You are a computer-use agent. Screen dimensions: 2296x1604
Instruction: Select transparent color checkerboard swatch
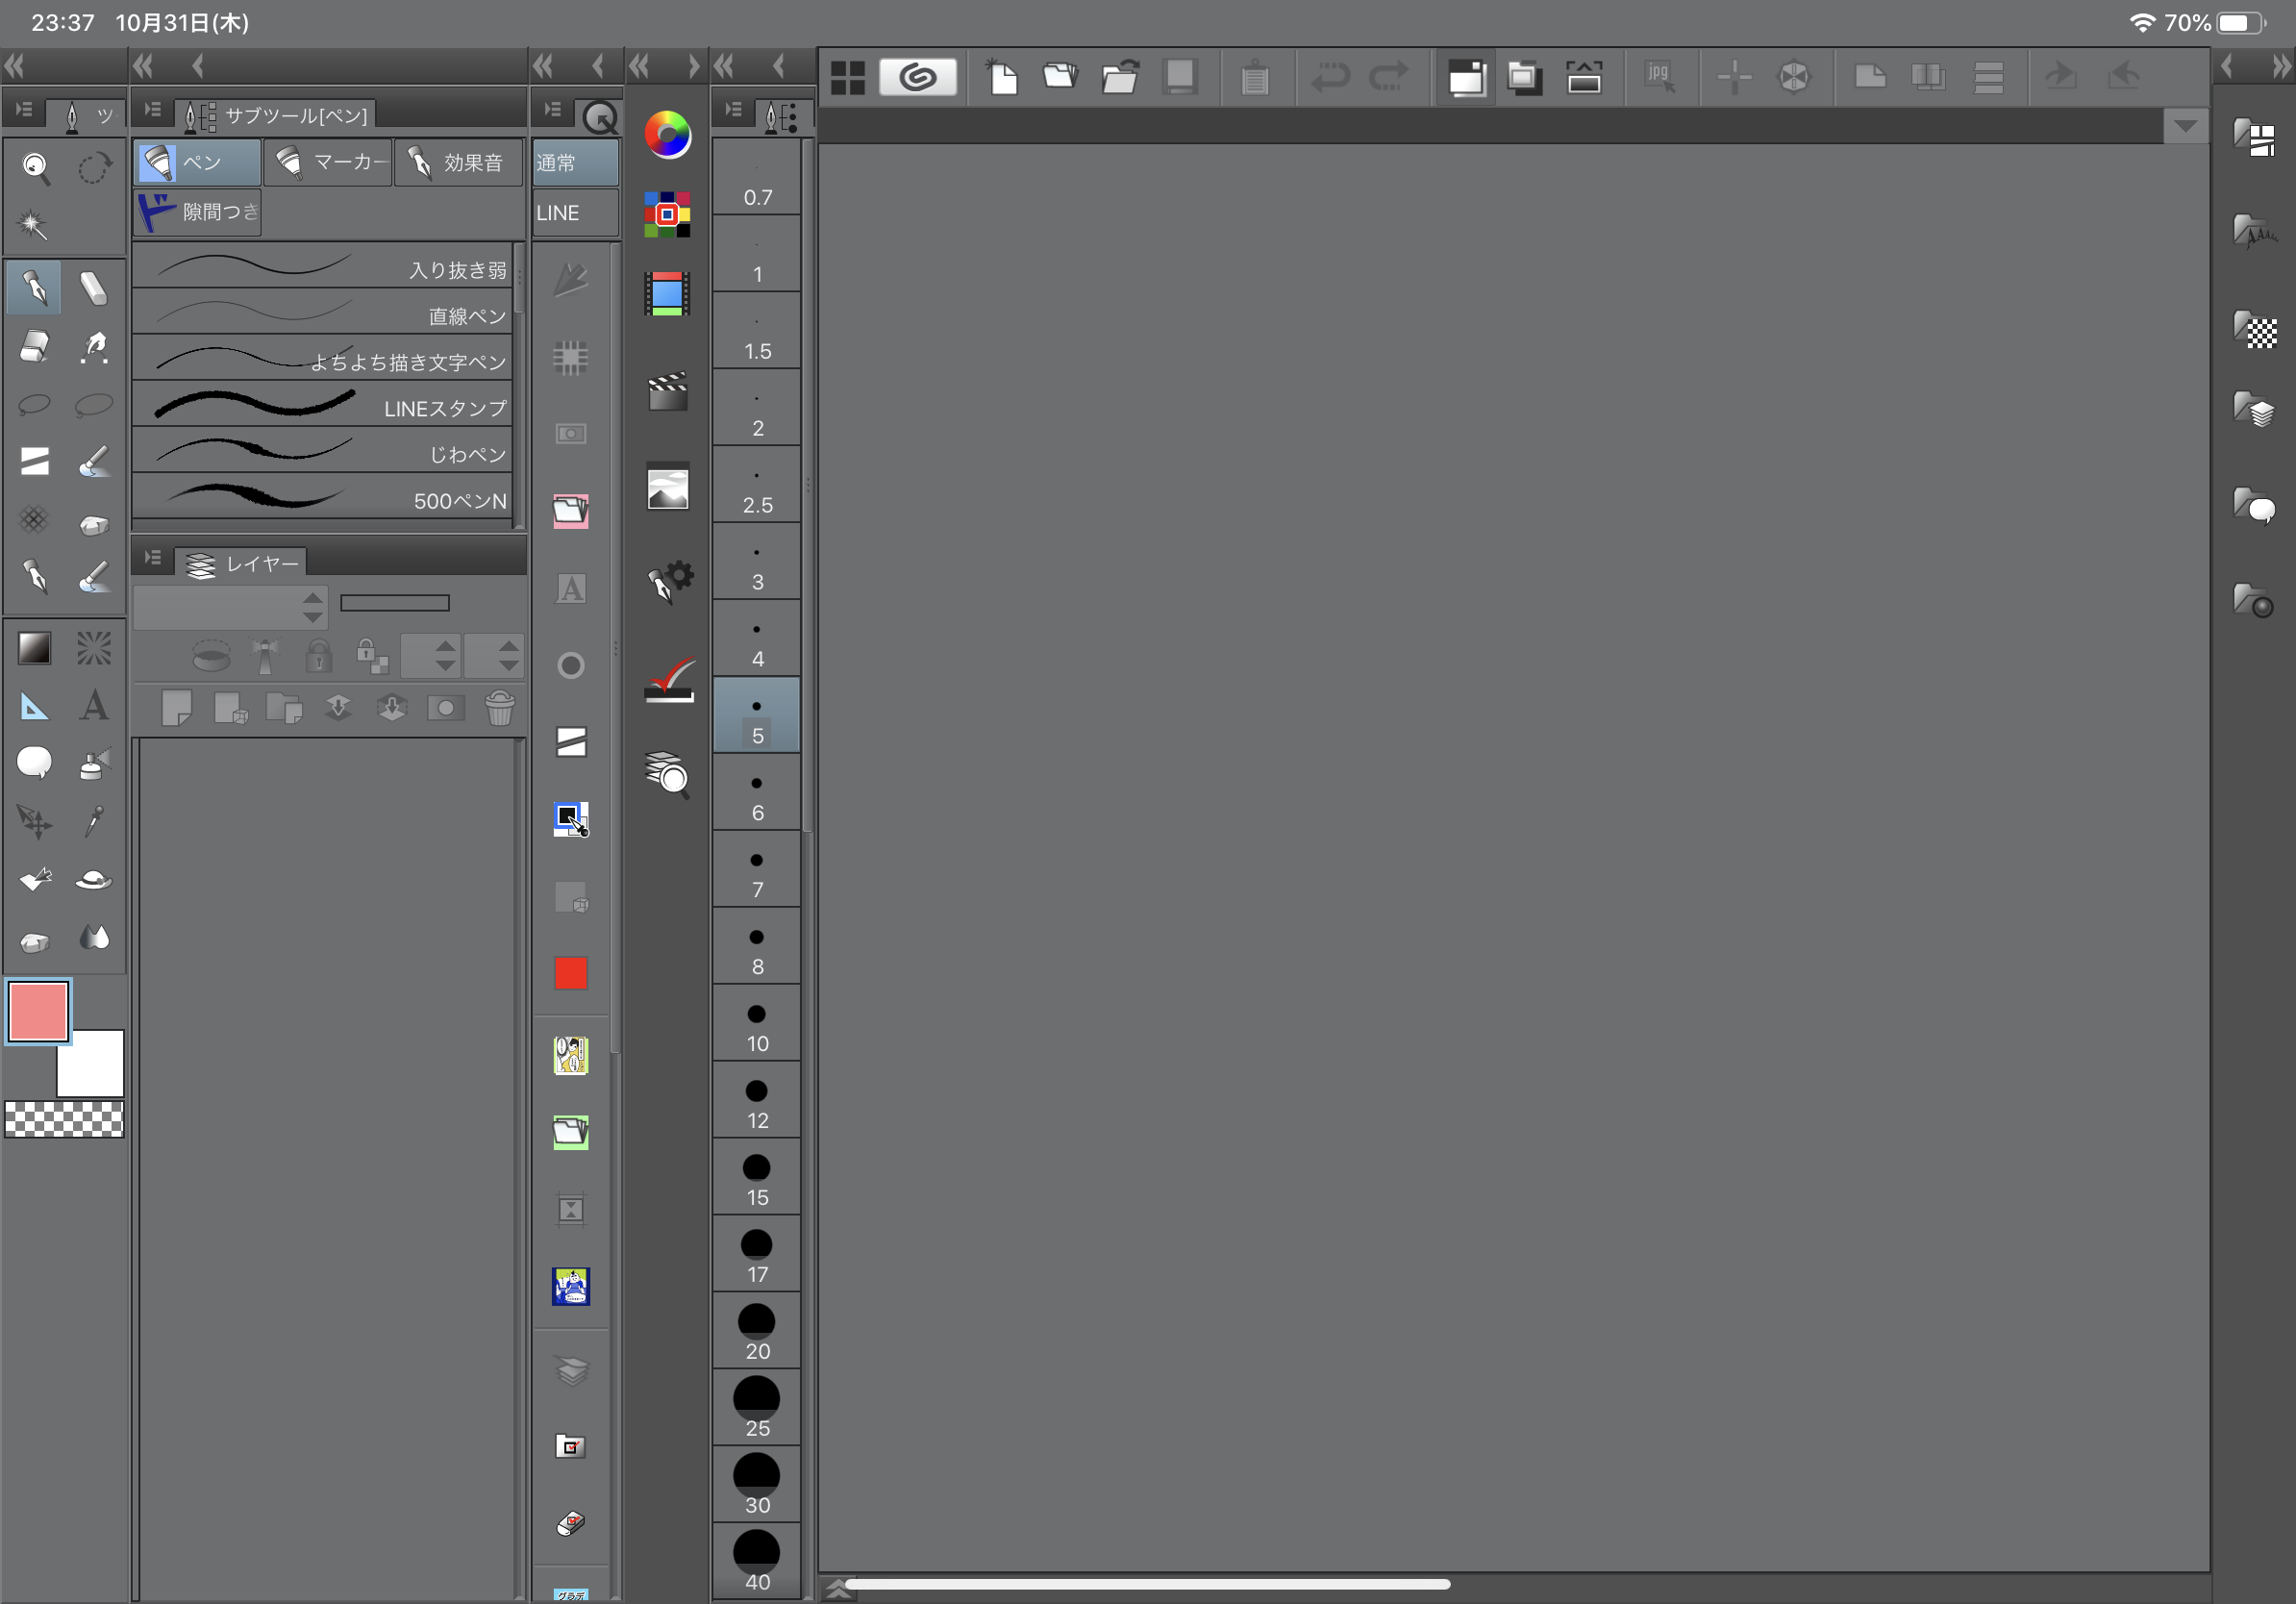coord(64,1119)
